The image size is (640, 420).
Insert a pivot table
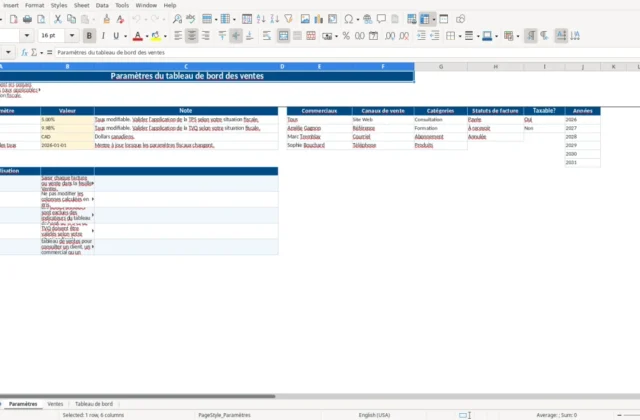point(333,19)
